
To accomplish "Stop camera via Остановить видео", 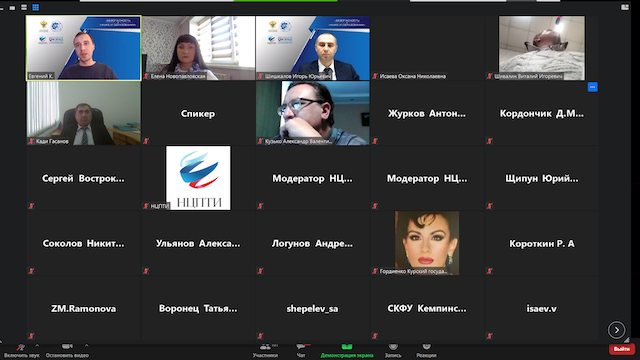I will coord(67,351).
